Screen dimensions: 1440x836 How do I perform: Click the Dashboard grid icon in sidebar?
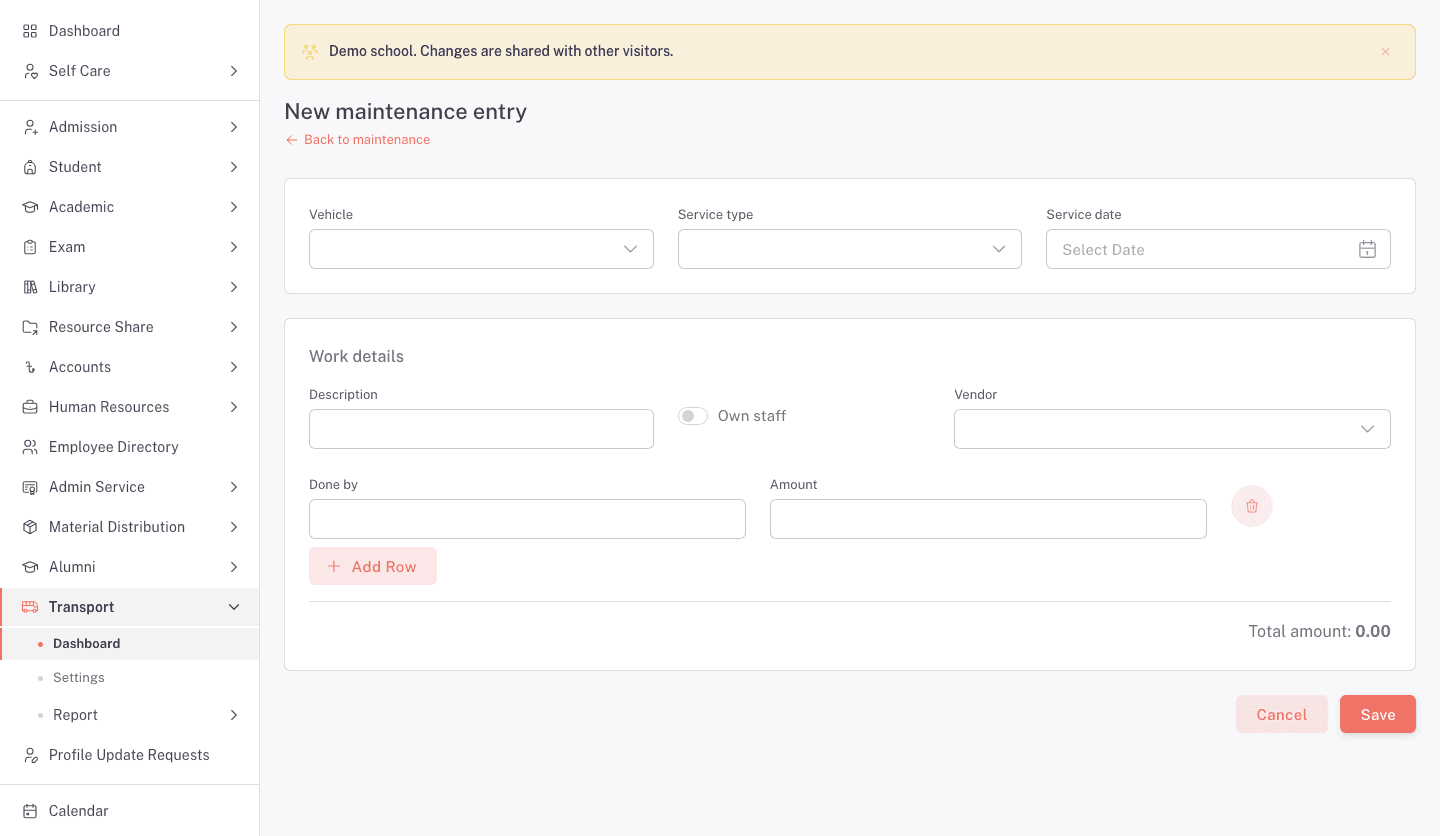click(x=30, y=31)
